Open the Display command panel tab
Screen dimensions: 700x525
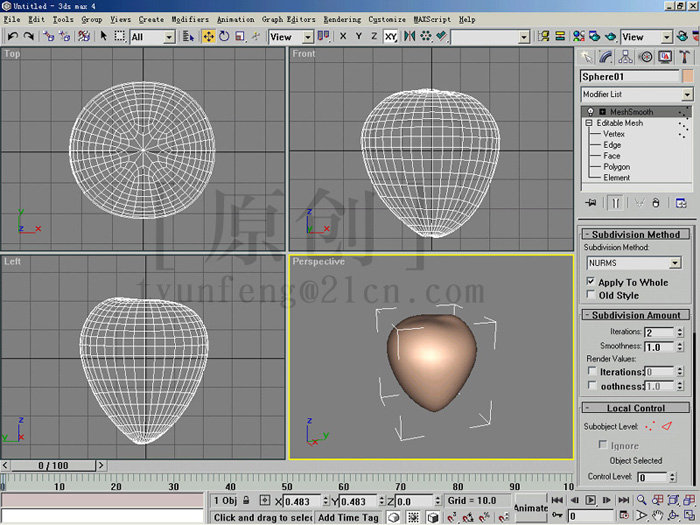click(x=665, y=57)
